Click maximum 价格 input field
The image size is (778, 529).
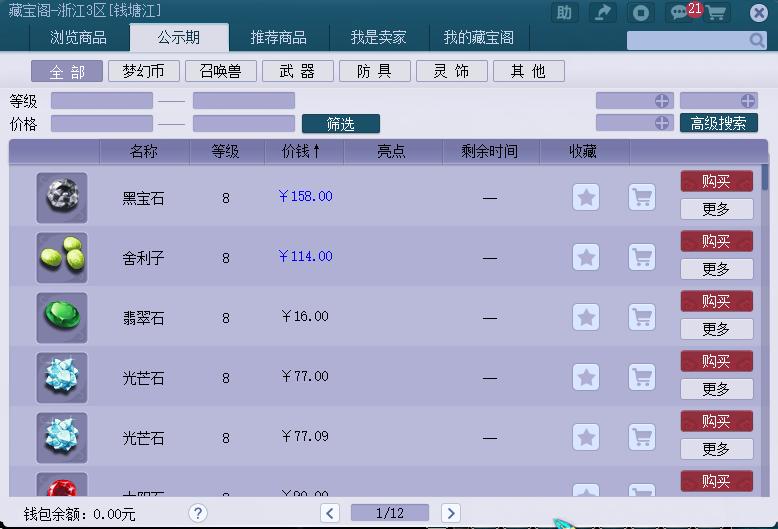tap(244, 123)
